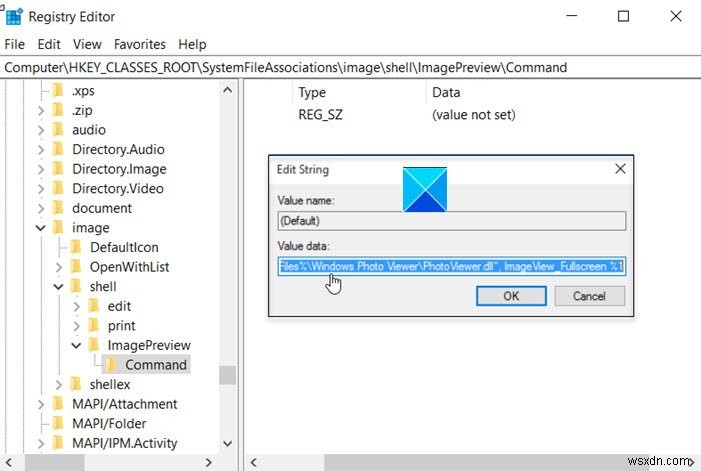Expand the .zip key
The image size is (701, 471).
point(41,110)
